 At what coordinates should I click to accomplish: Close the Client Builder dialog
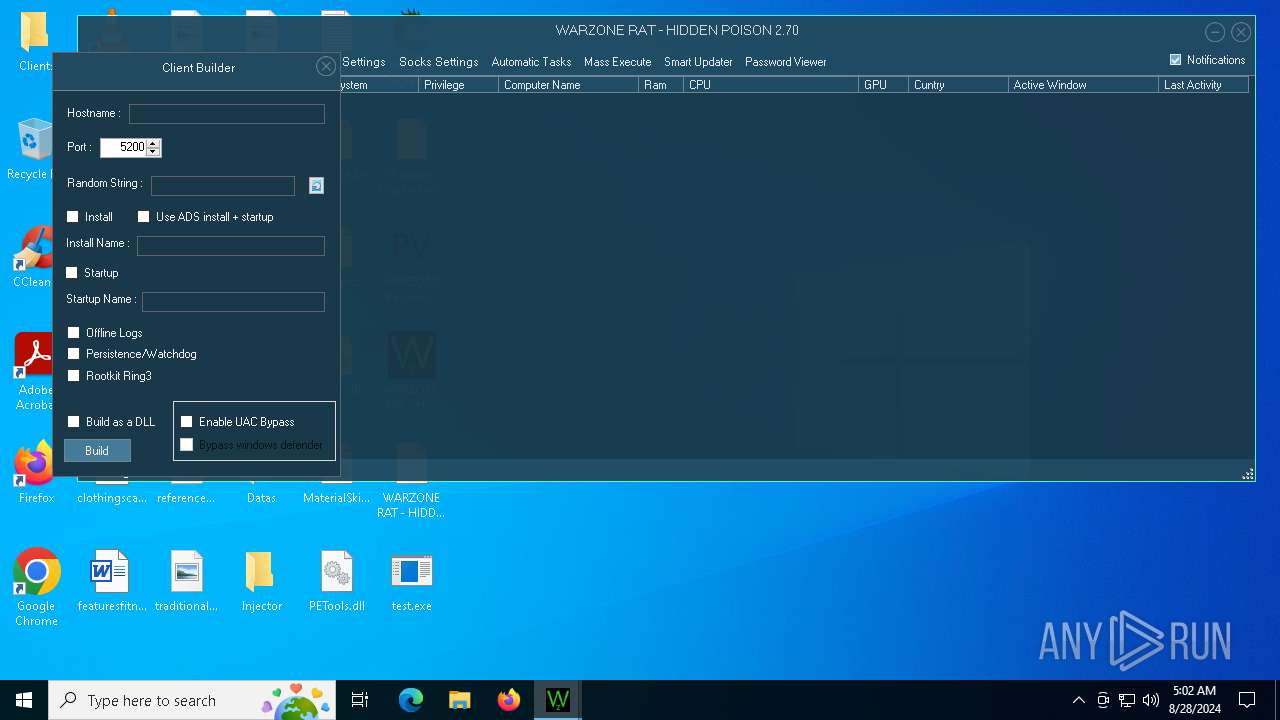(325, 67)
